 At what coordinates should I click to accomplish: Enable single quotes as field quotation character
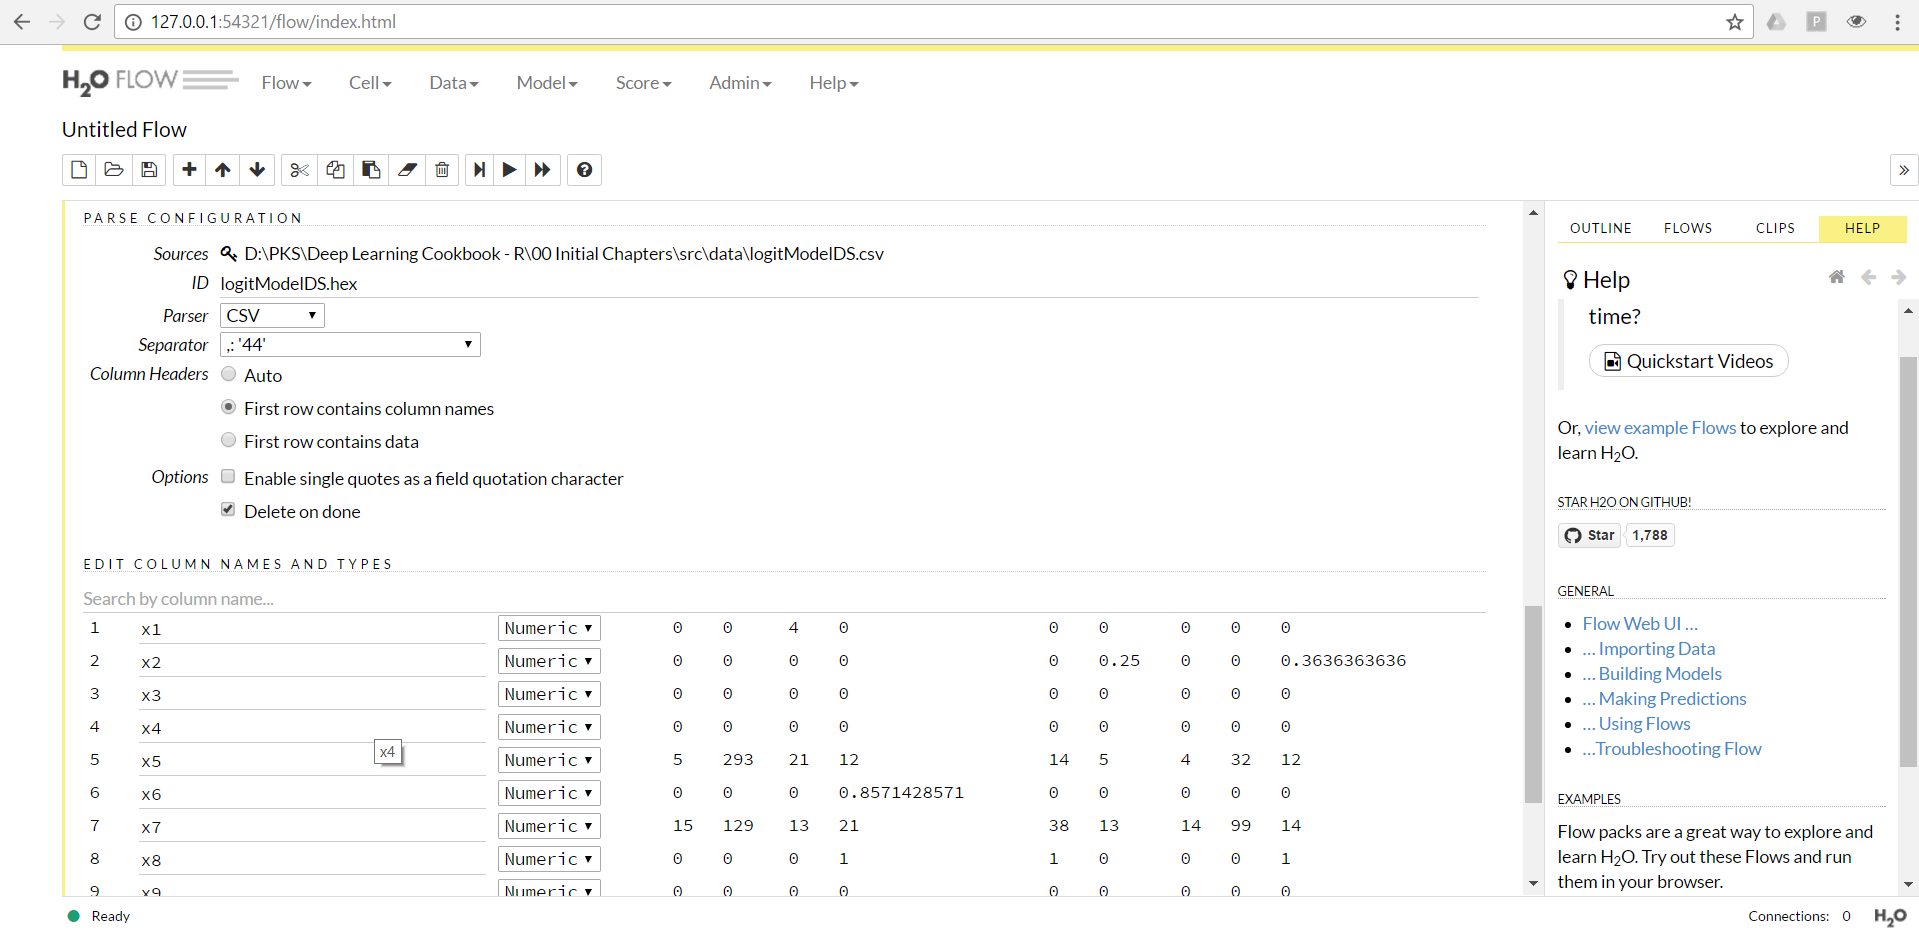pyautogui.click(x=228, y=477)
